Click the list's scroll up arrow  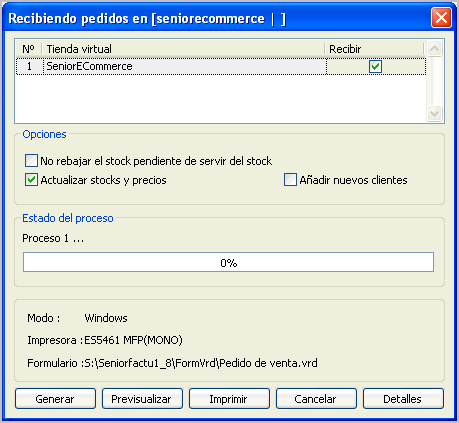pos(434,49)
